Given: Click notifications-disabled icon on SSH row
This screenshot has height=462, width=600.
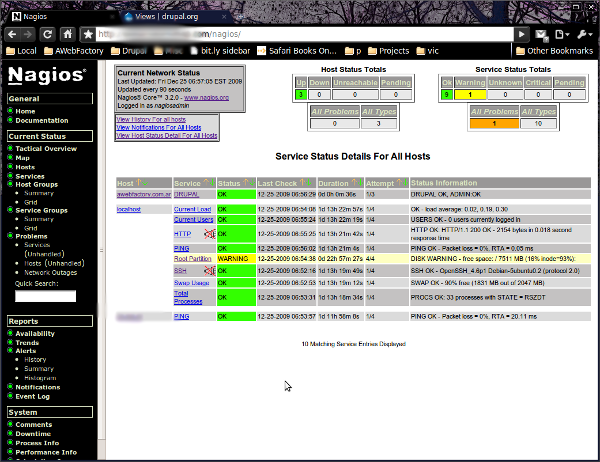Looking at the screenshot, I should (210, 271).
